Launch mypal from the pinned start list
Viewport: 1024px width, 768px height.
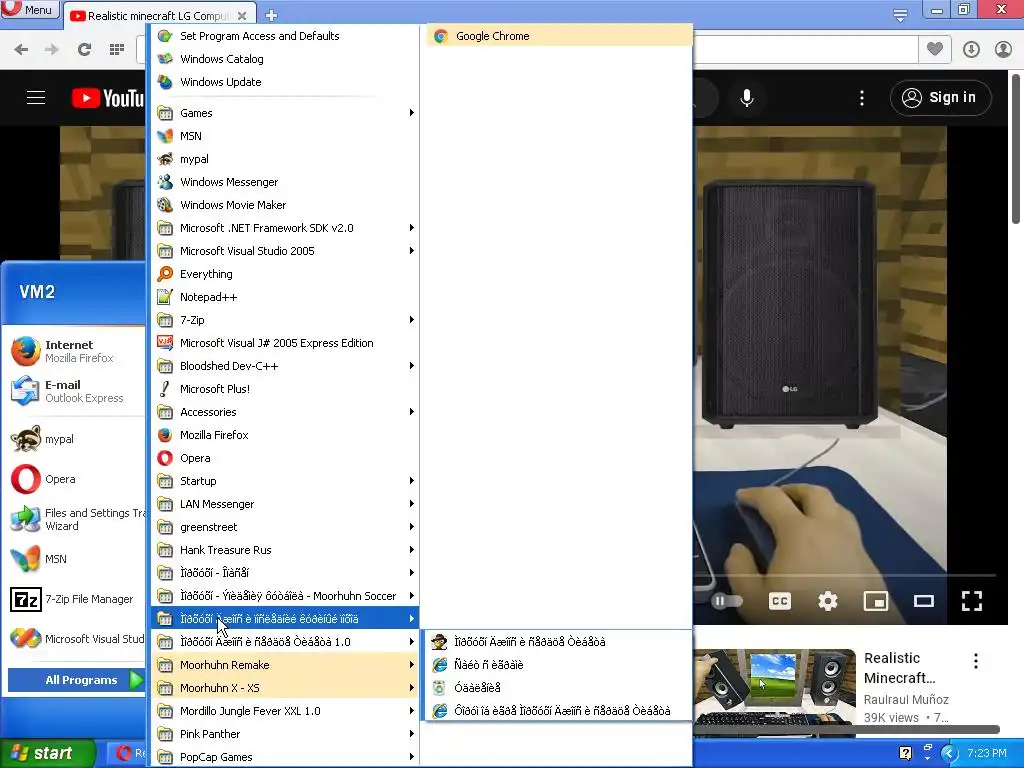pyautogui.click(x=76, y=439)
